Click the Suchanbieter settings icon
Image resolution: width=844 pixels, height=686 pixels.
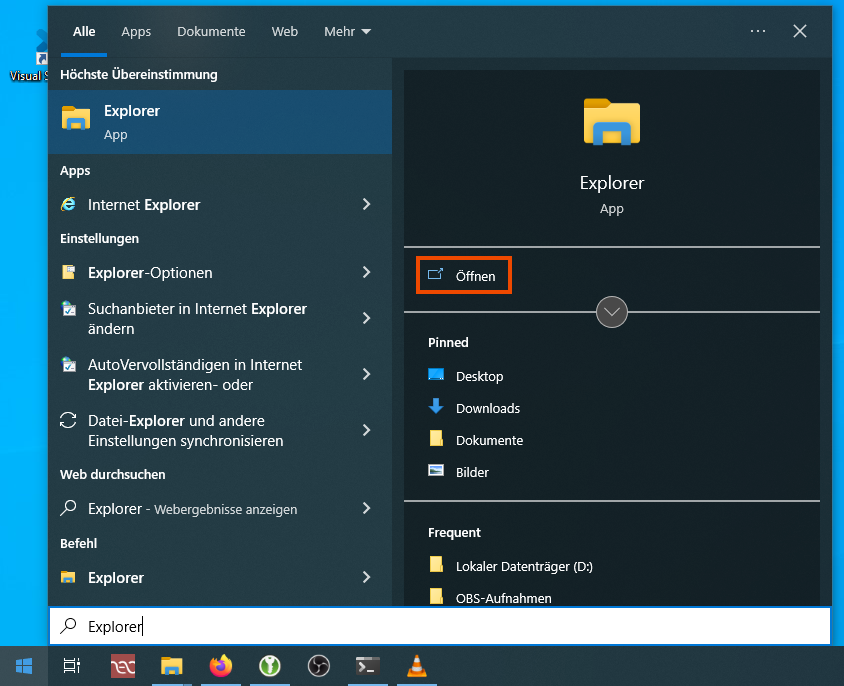[x=68, y=309]
